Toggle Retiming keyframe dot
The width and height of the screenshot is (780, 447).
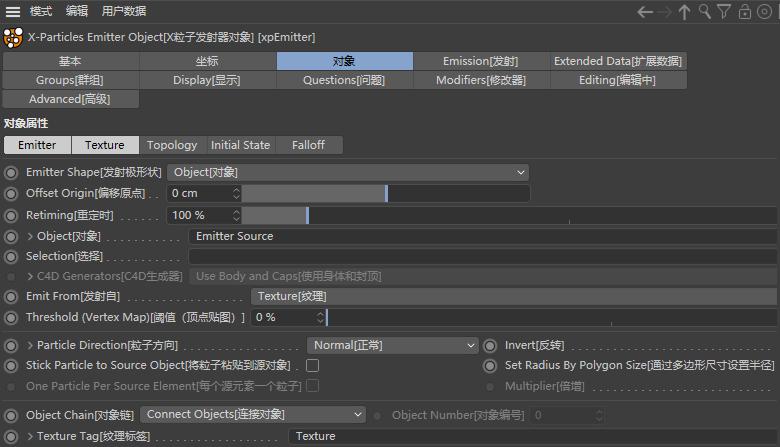[x=11, y=216]
